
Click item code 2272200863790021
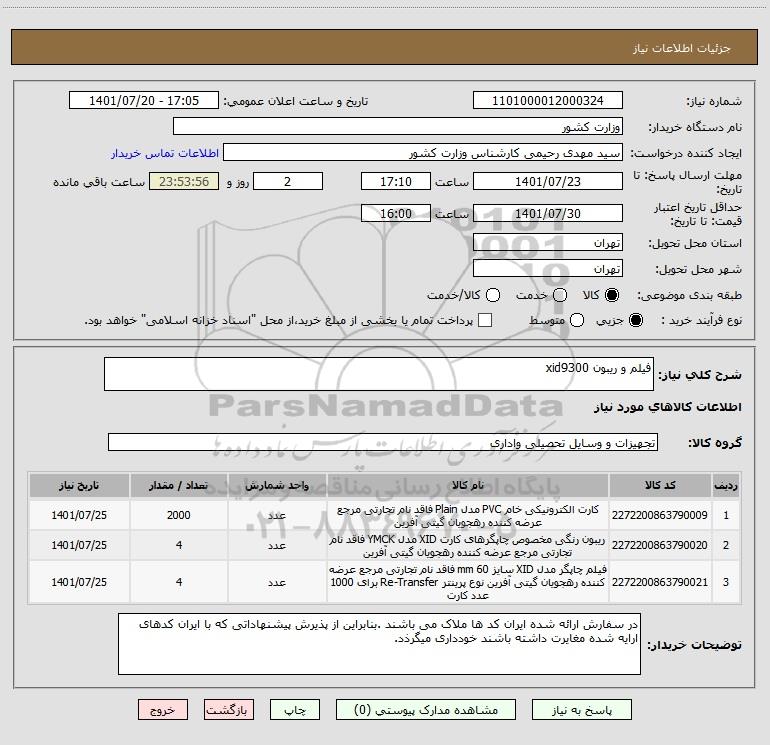click(x=660, y=582)
